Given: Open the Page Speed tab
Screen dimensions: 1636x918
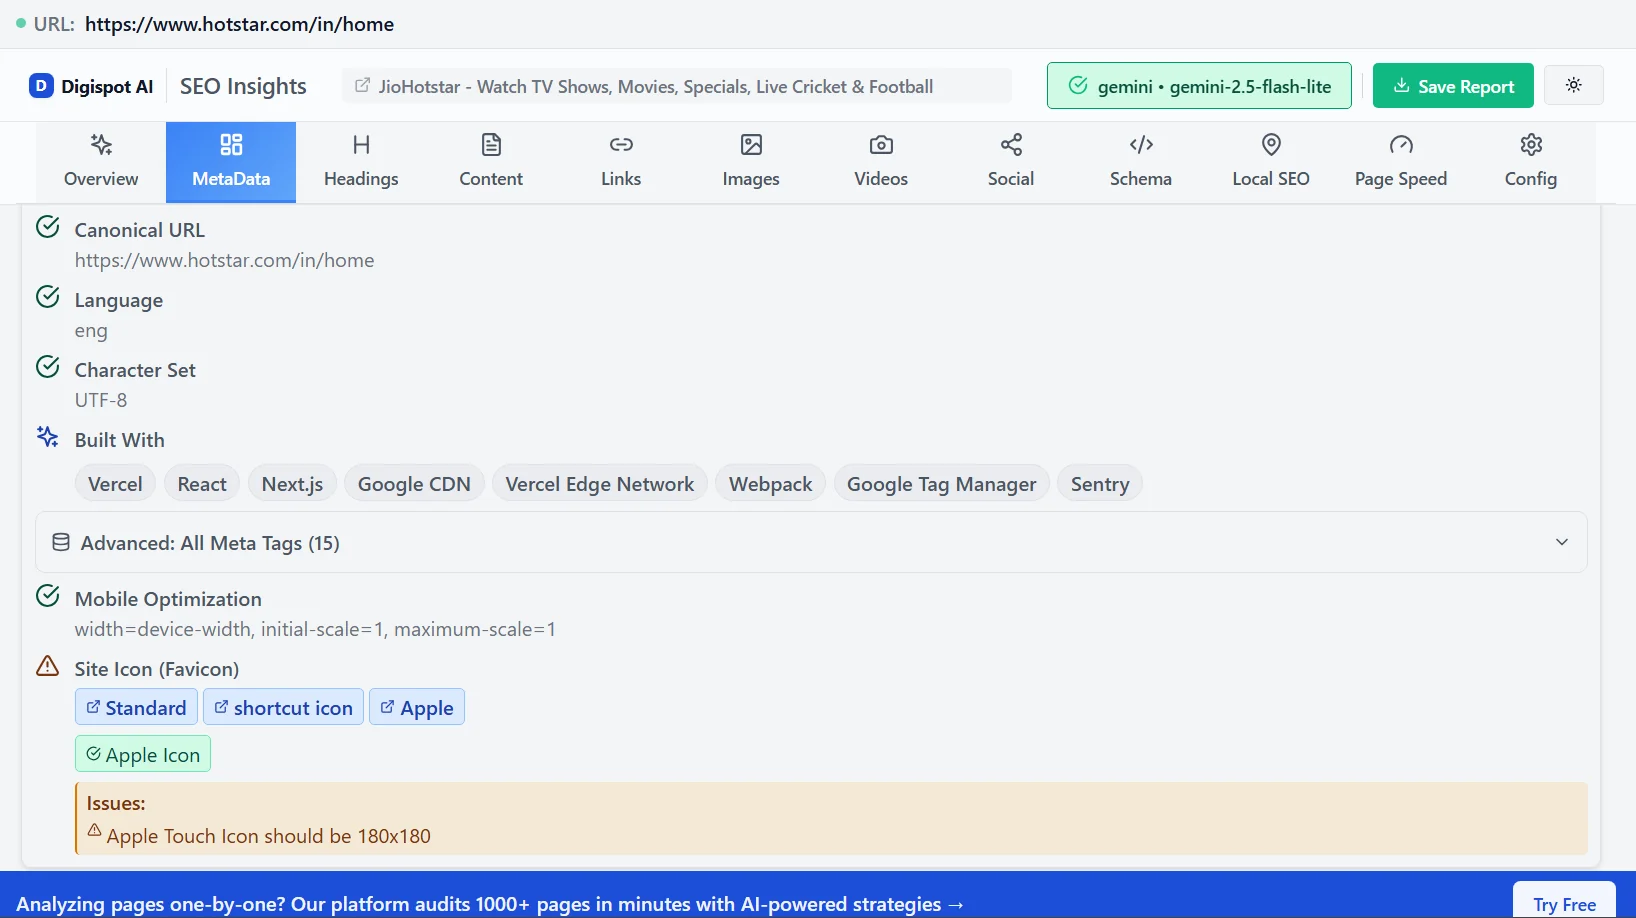Looking at the screenshot, I should [x=1401, y=162].
